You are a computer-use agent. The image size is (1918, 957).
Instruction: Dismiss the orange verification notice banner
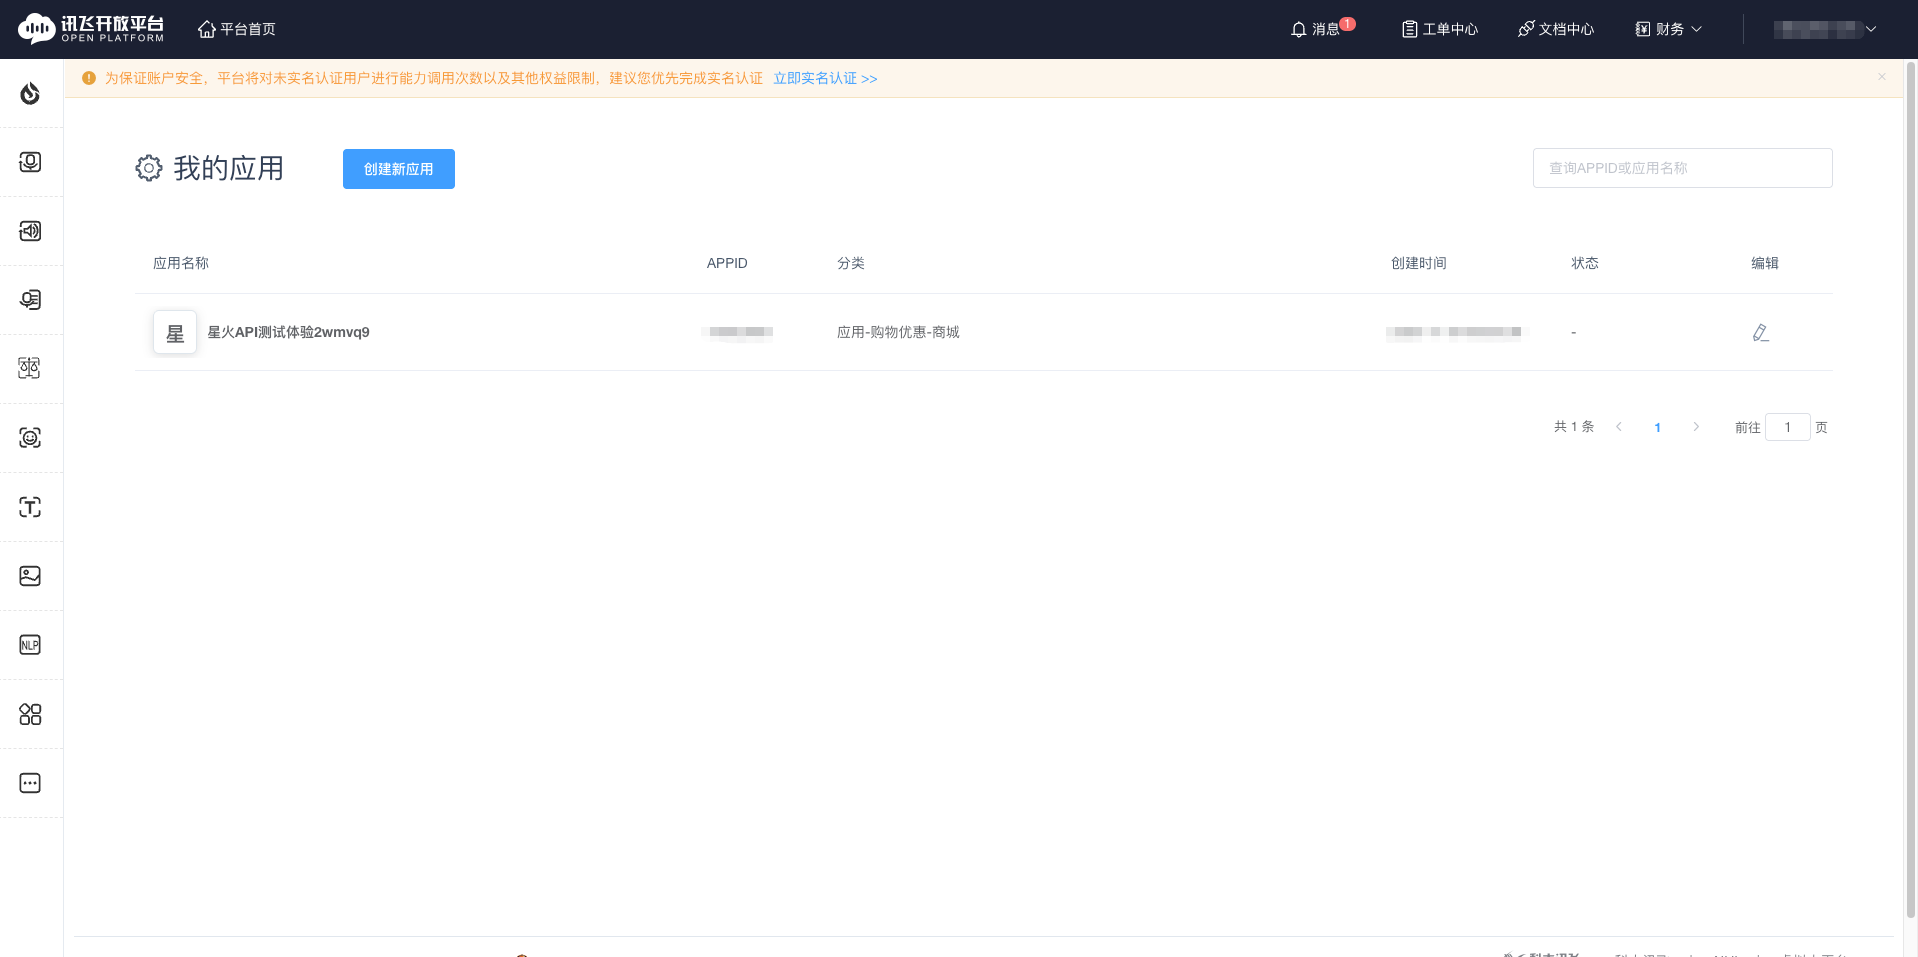1882,77
